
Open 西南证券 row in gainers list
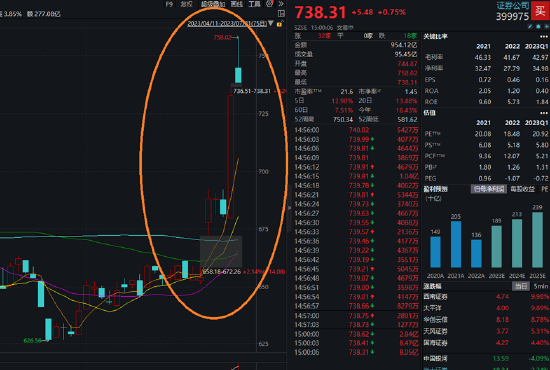tap(486, 297)
